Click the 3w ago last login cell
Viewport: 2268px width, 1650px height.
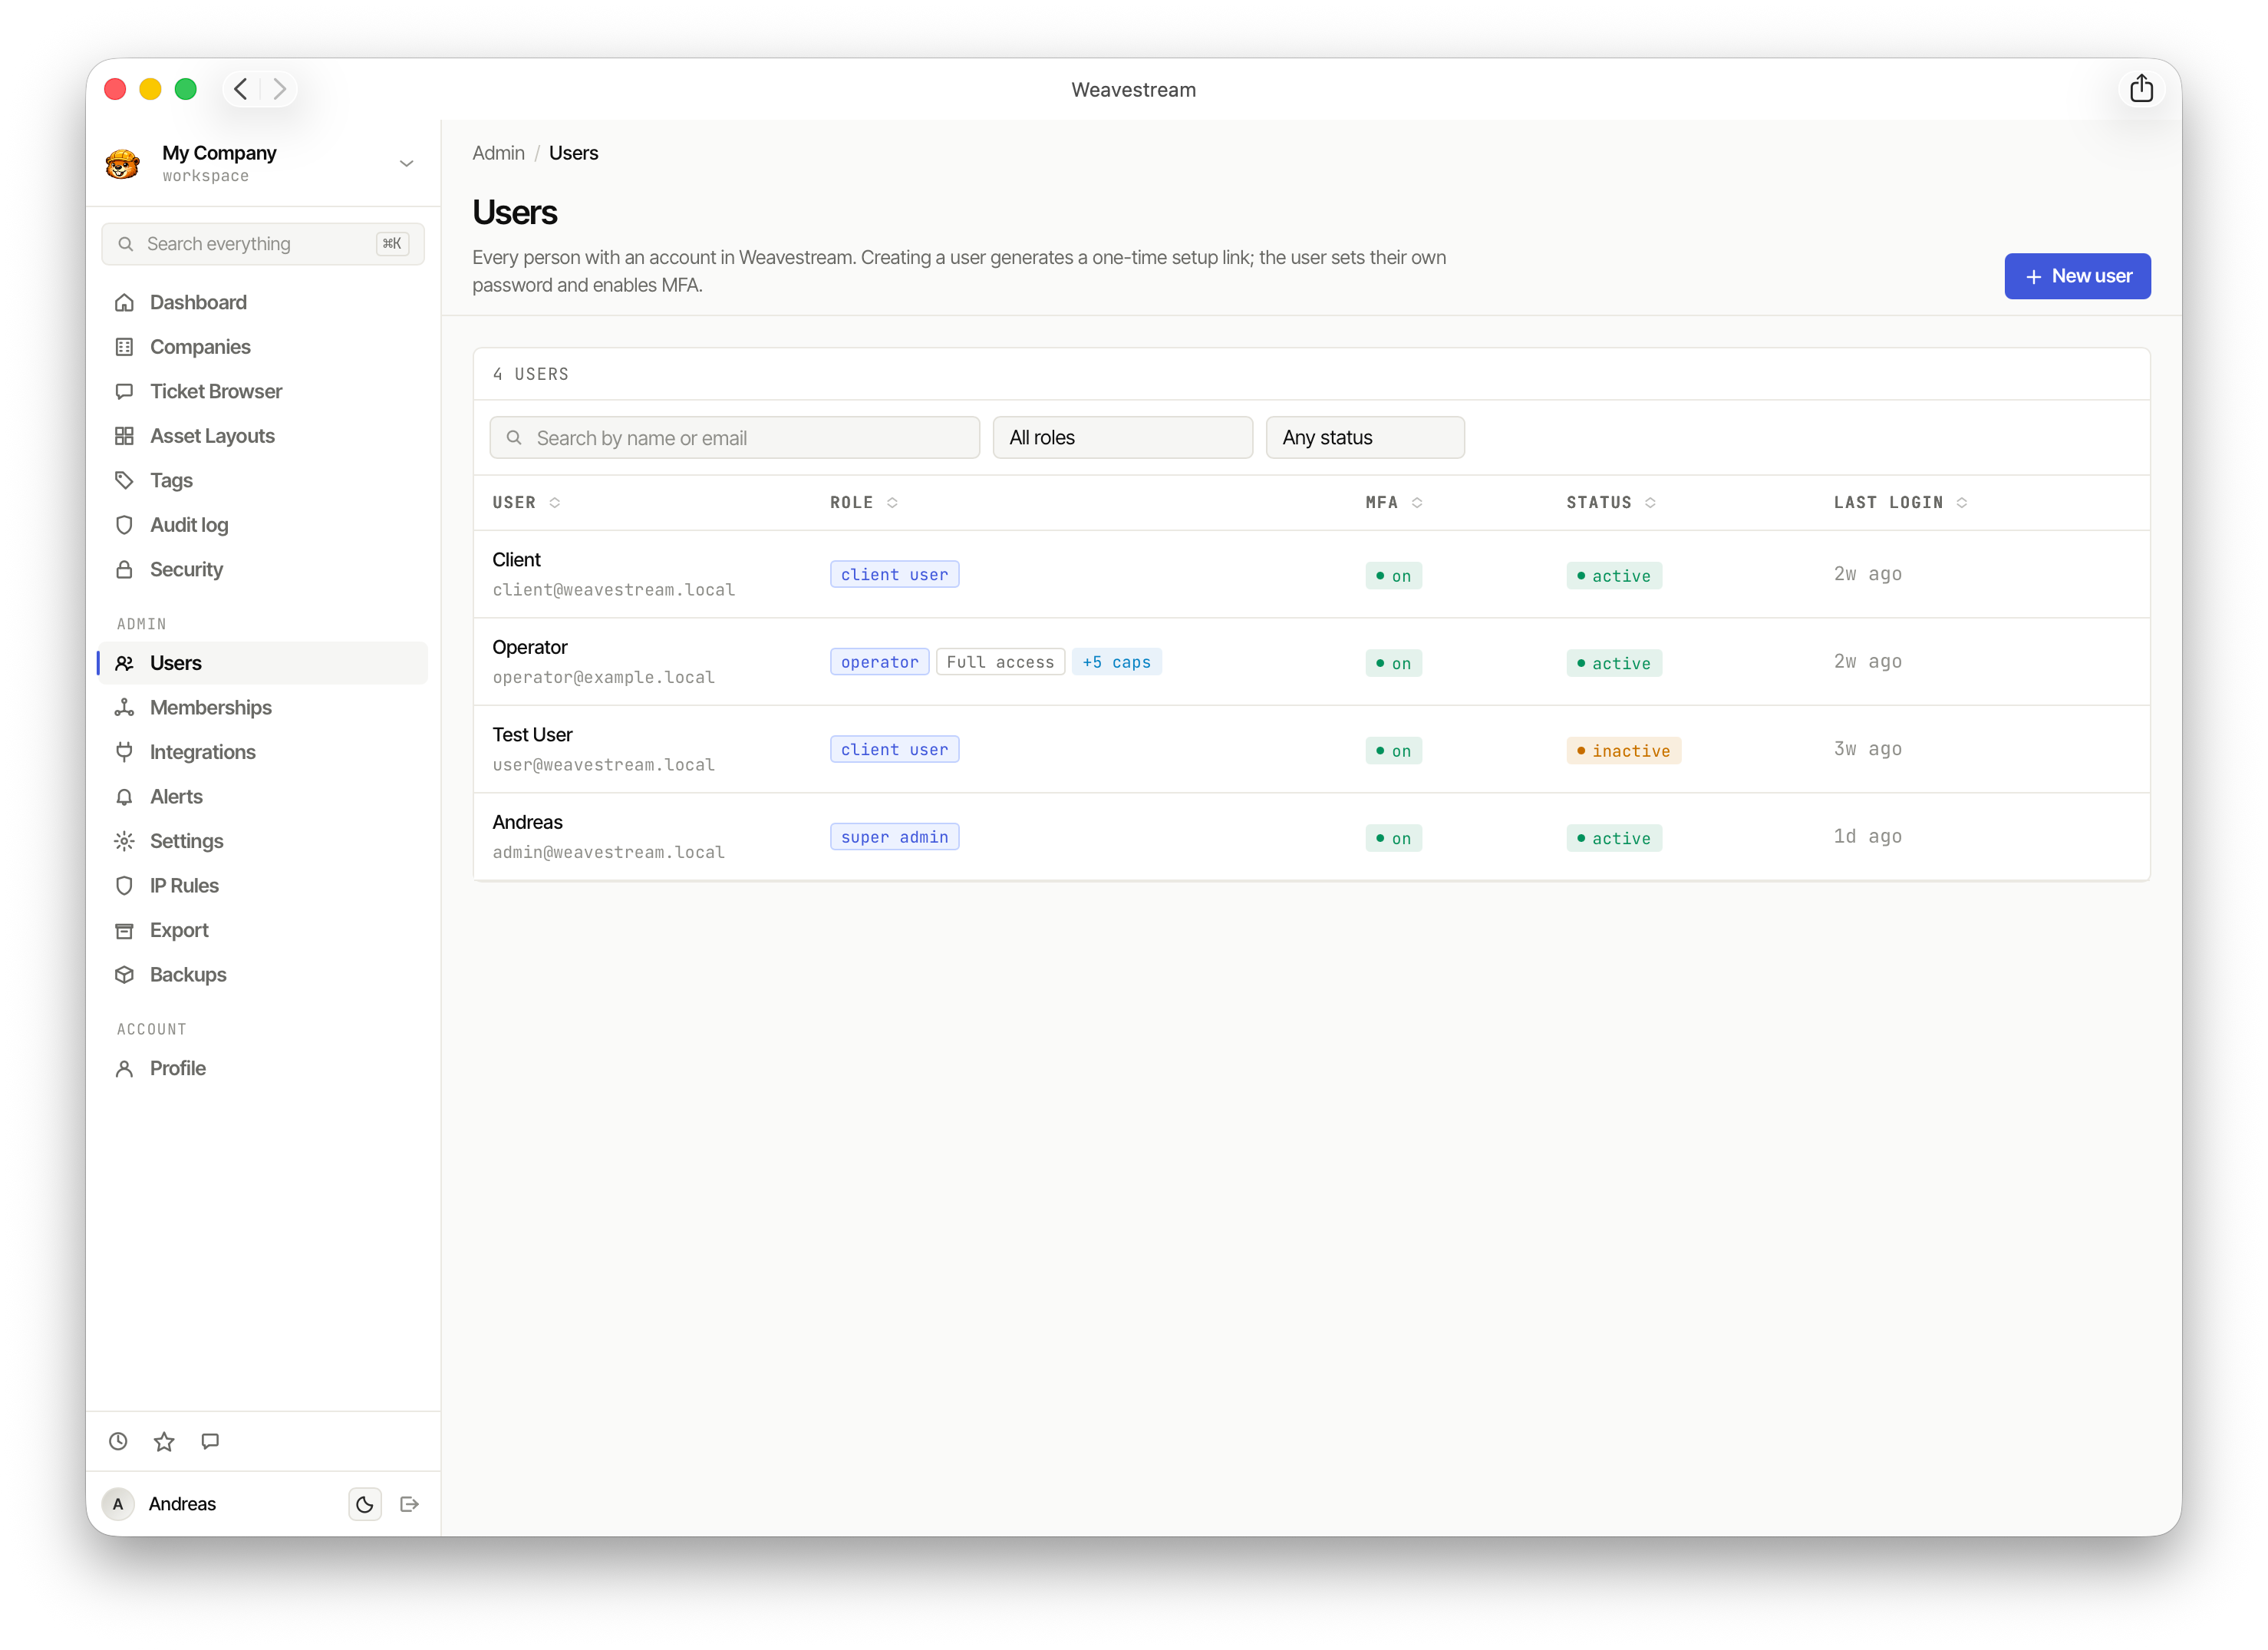(x=1867, y=749)
